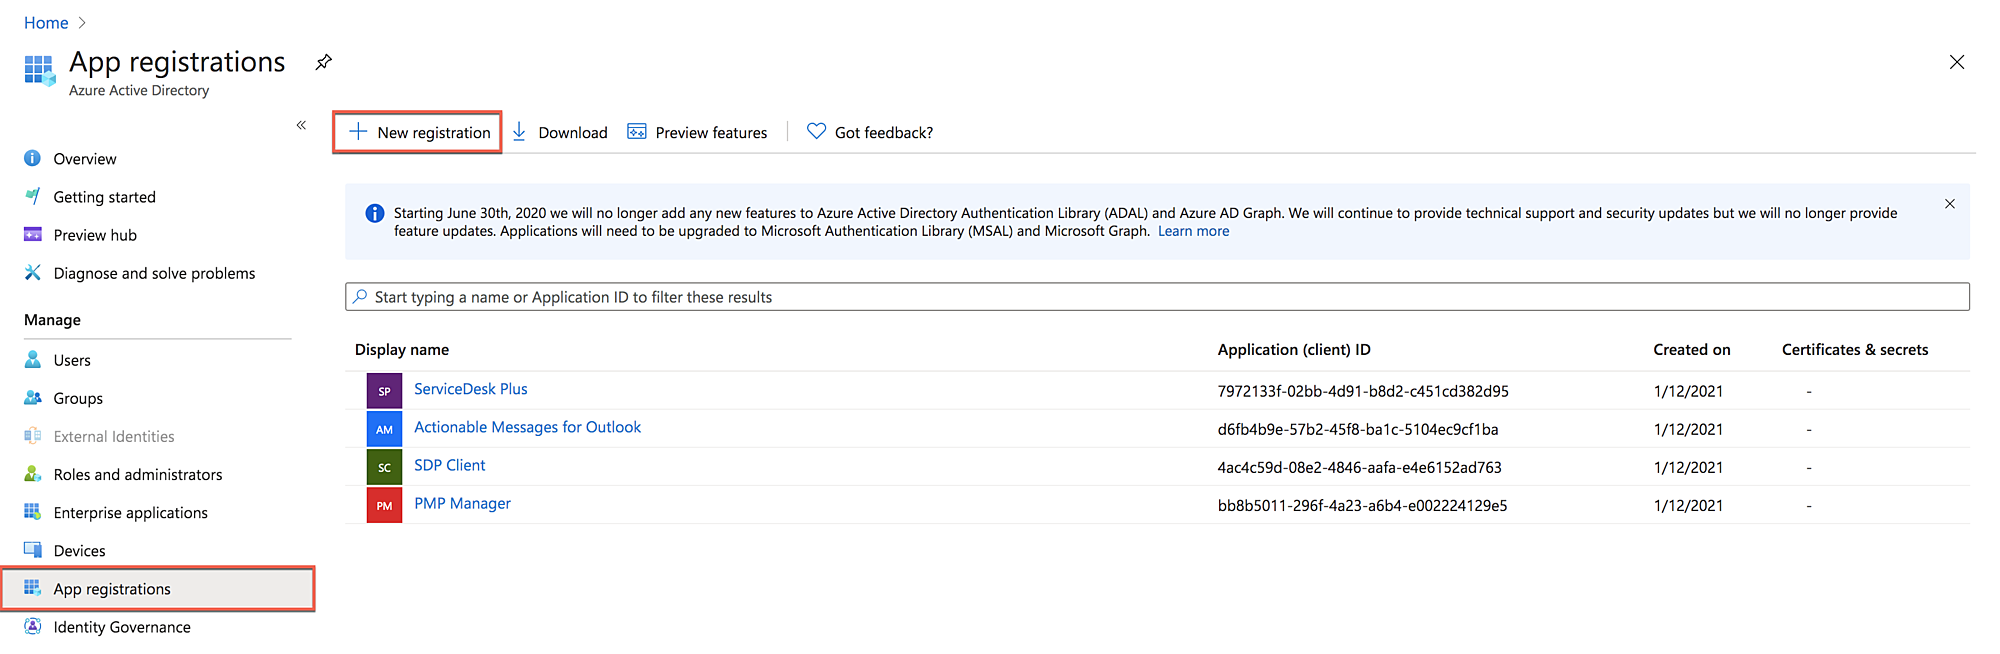The height and width of the screenshot is (654, 2000).
Task: Open the Overview menu item
Action: point(84,159)
